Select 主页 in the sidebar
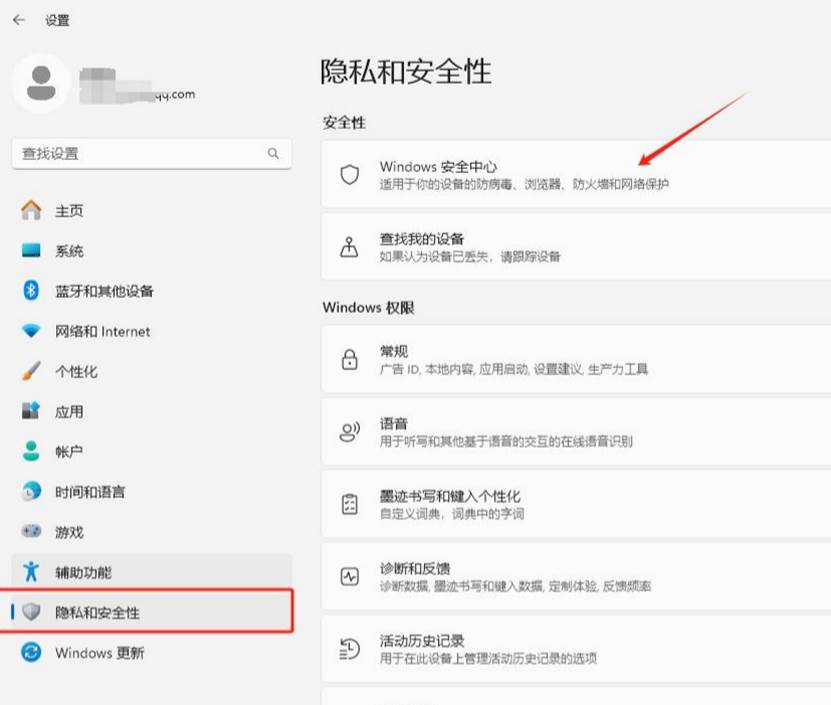Image resolution: width=831 pixels, height=705 pixels. pos(69,211)
